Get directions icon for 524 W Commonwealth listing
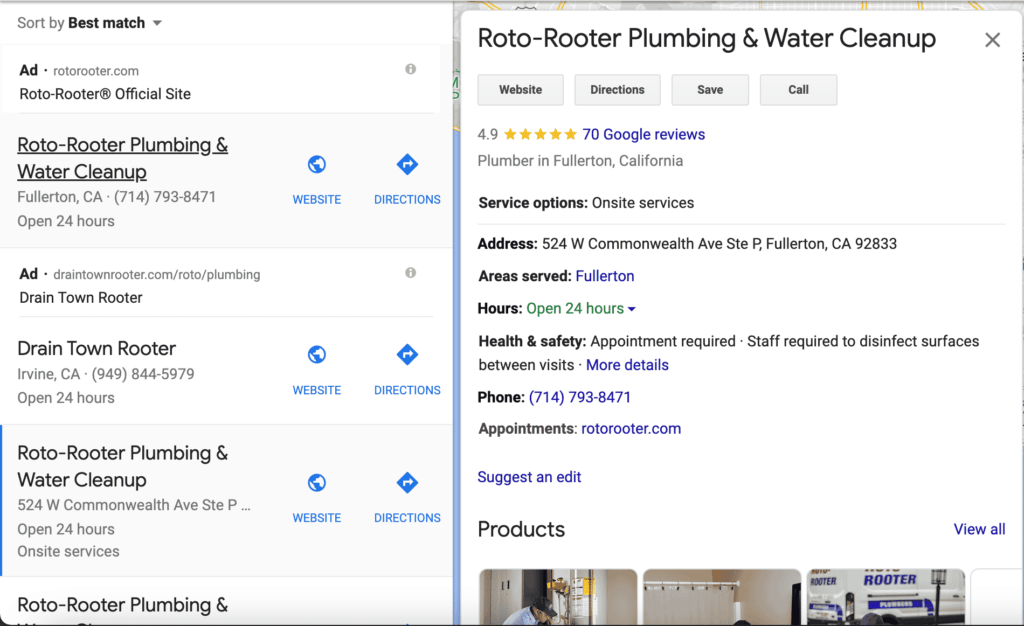Image resolution: width=1024 pixels, height=626 pixels. point(407,482)
